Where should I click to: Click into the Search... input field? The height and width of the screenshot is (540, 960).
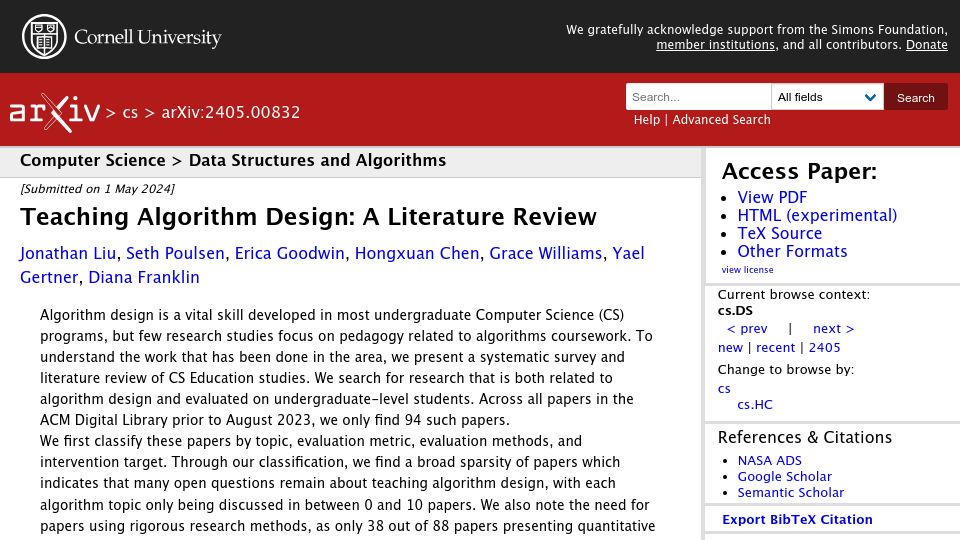(699, 97)
